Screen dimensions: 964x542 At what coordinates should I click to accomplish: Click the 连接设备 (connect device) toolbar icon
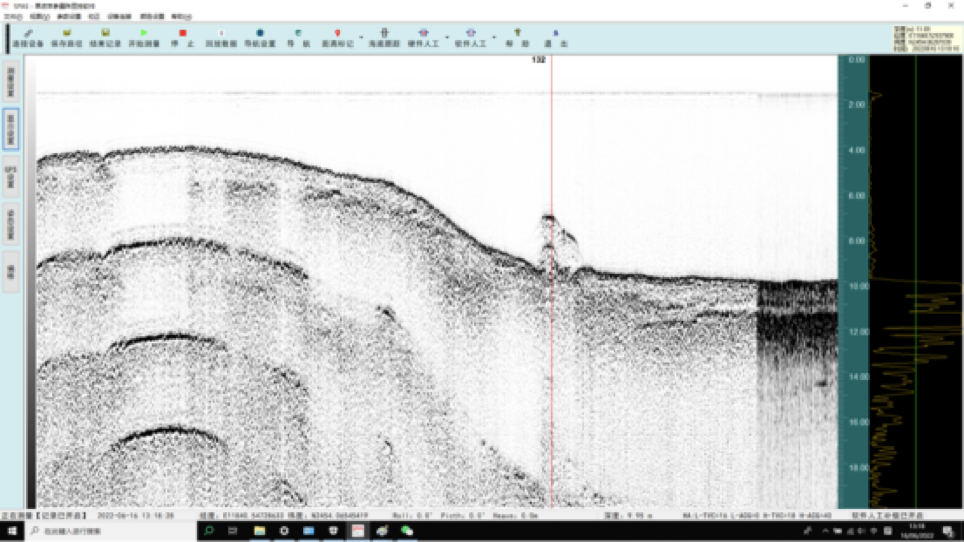27,38
